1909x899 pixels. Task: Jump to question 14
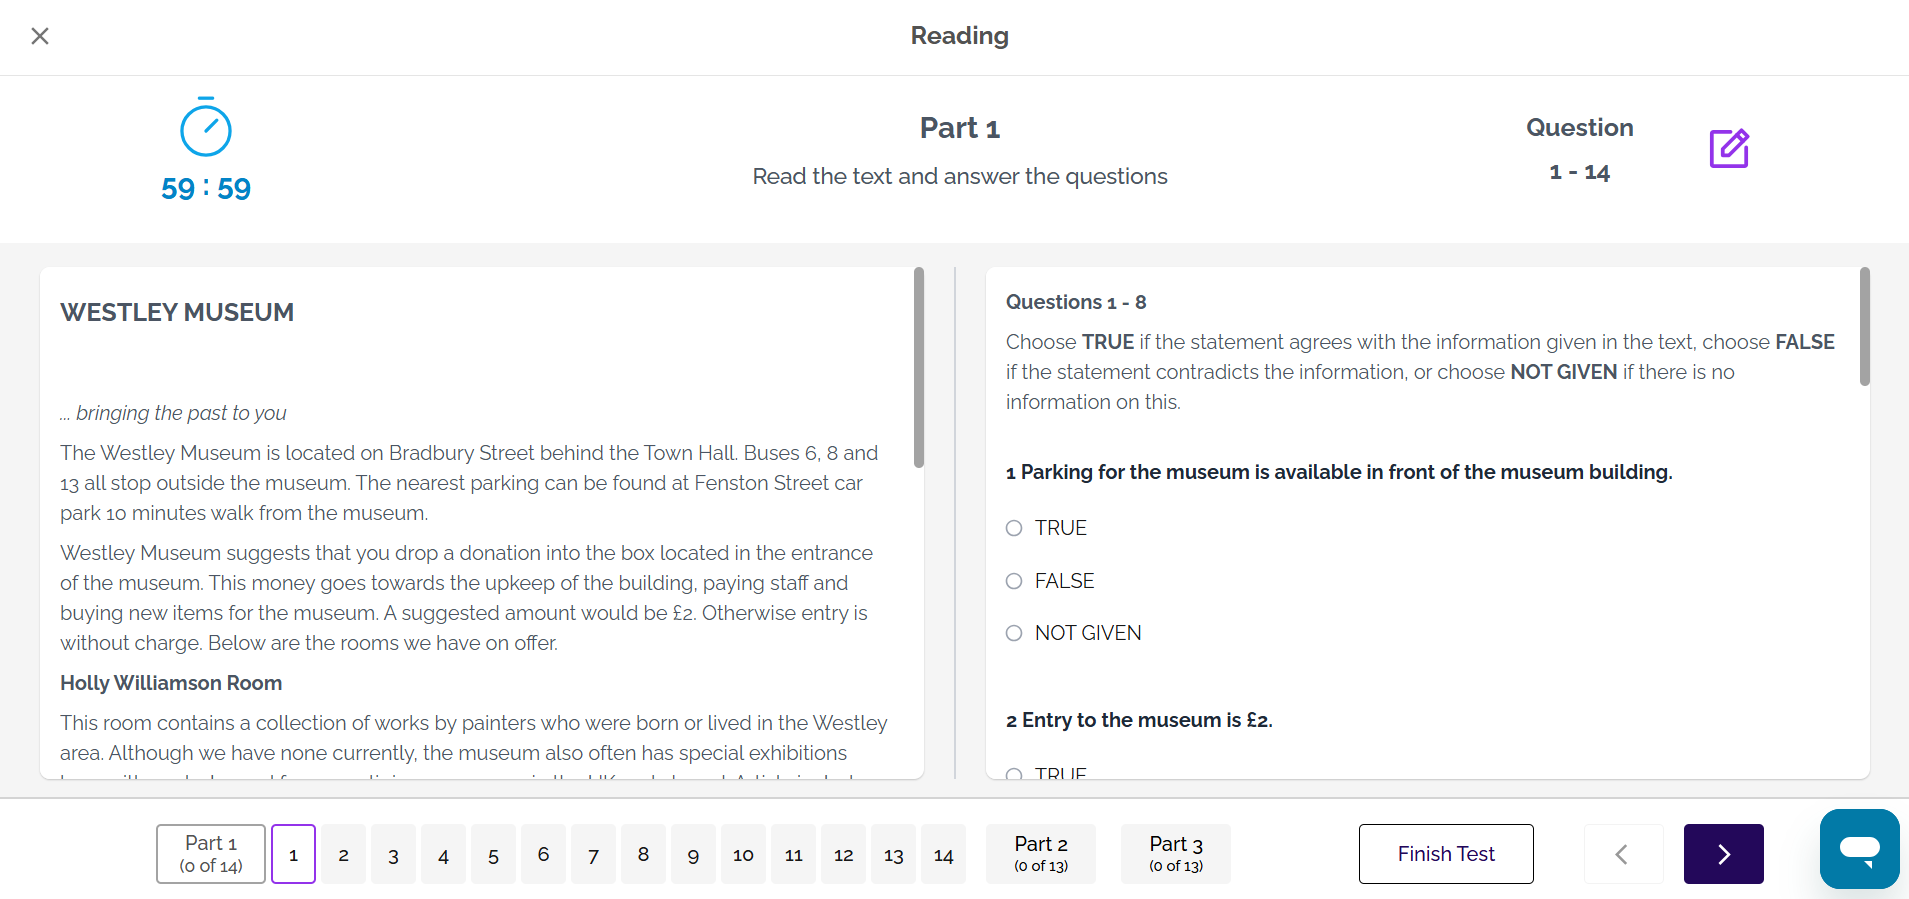coord(943,855)
